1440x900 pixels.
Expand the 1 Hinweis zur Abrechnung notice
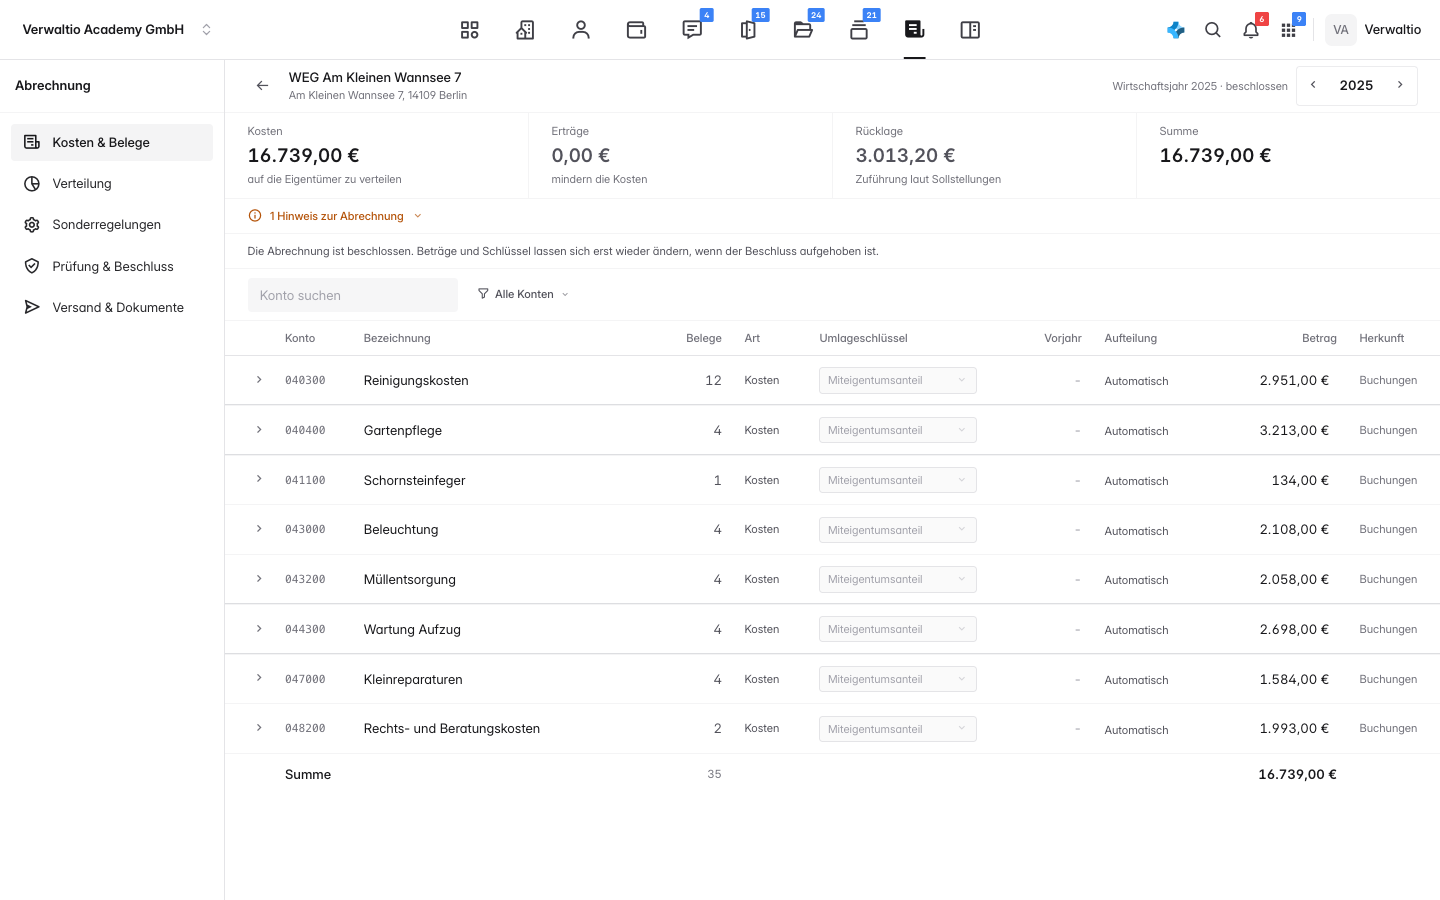pos(336,216)
